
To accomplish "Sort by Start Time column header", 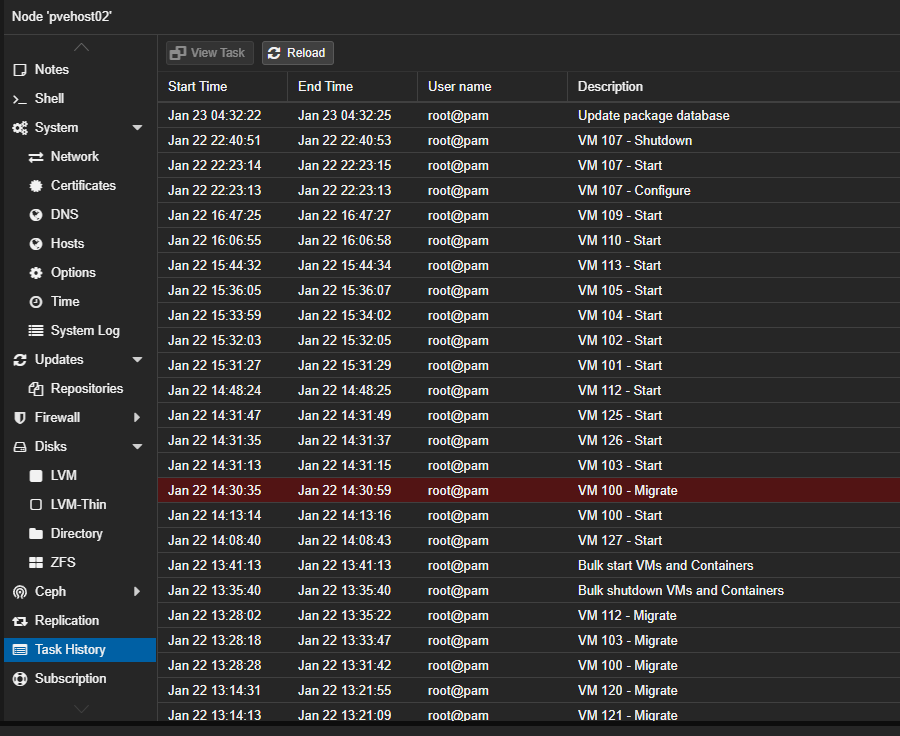I will 198,87.
